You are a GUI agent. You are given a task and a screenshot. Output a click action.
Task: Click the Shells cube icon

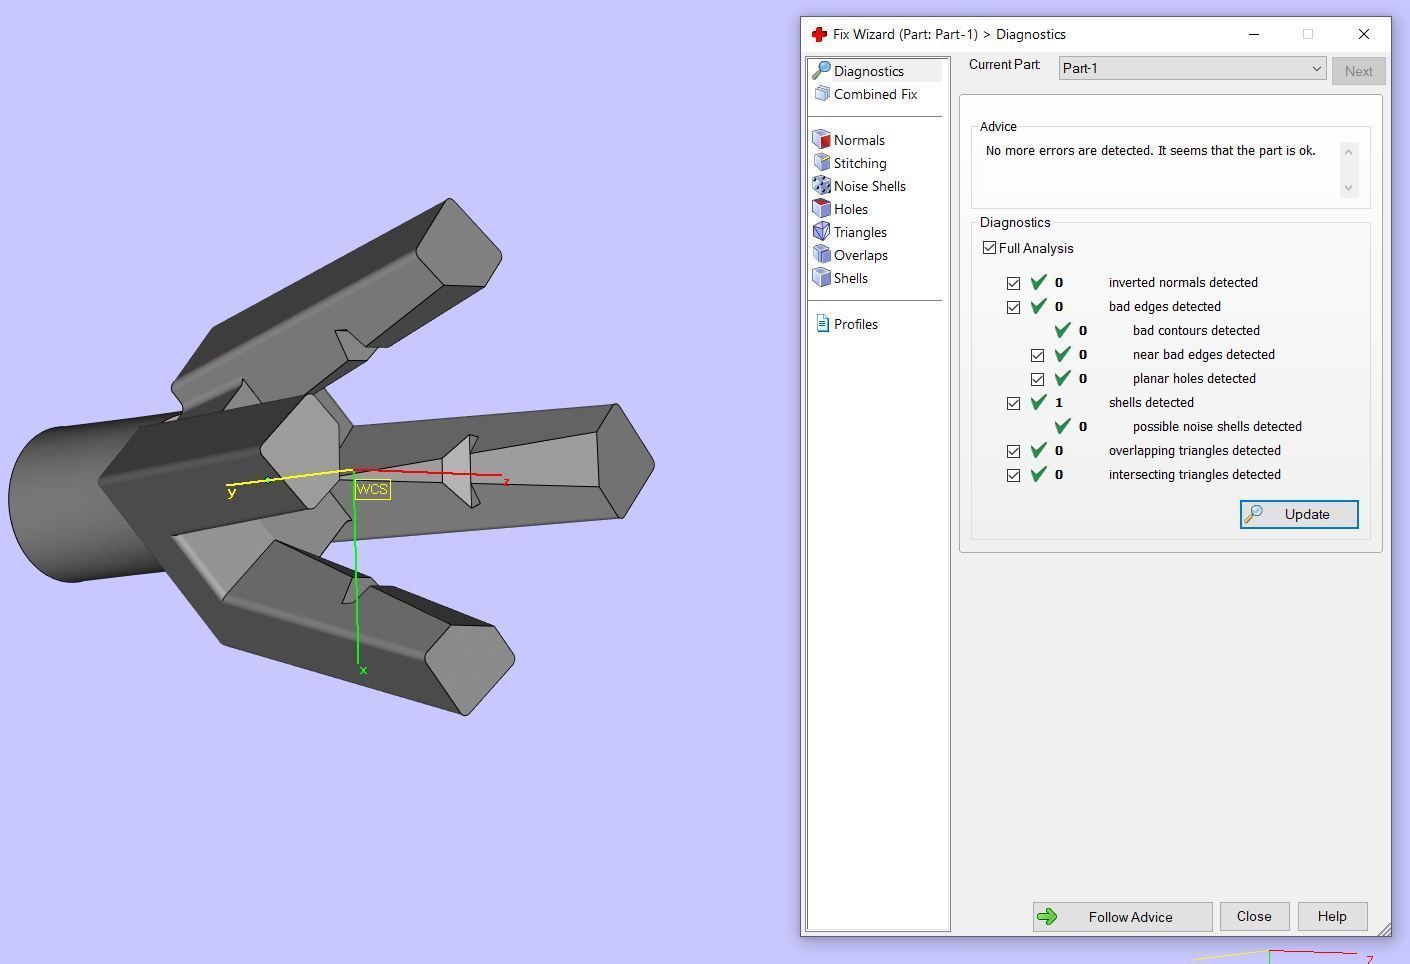(x=822, y=277)
